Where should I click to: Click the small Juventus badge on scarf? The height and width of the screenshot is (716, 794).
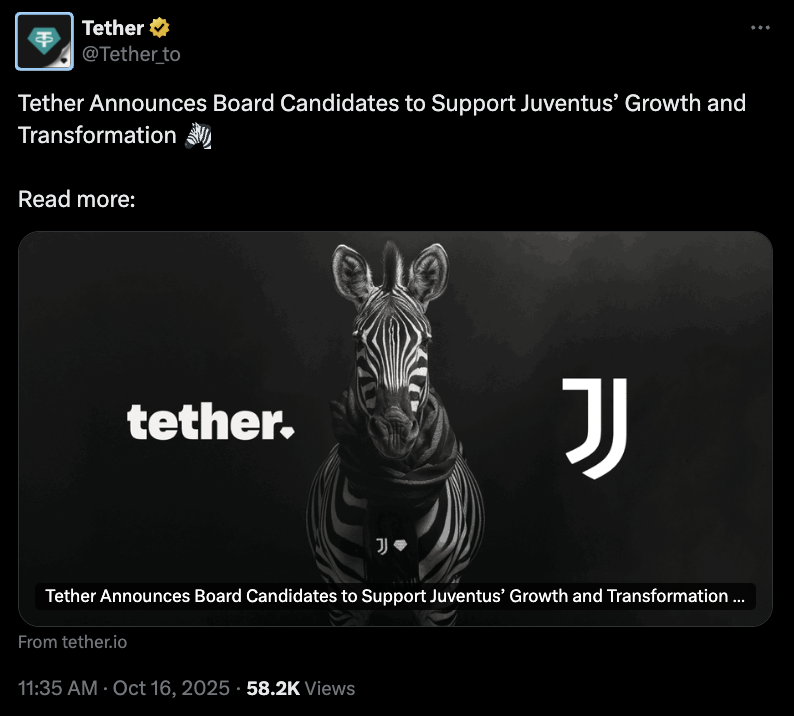tap(381, 545)
